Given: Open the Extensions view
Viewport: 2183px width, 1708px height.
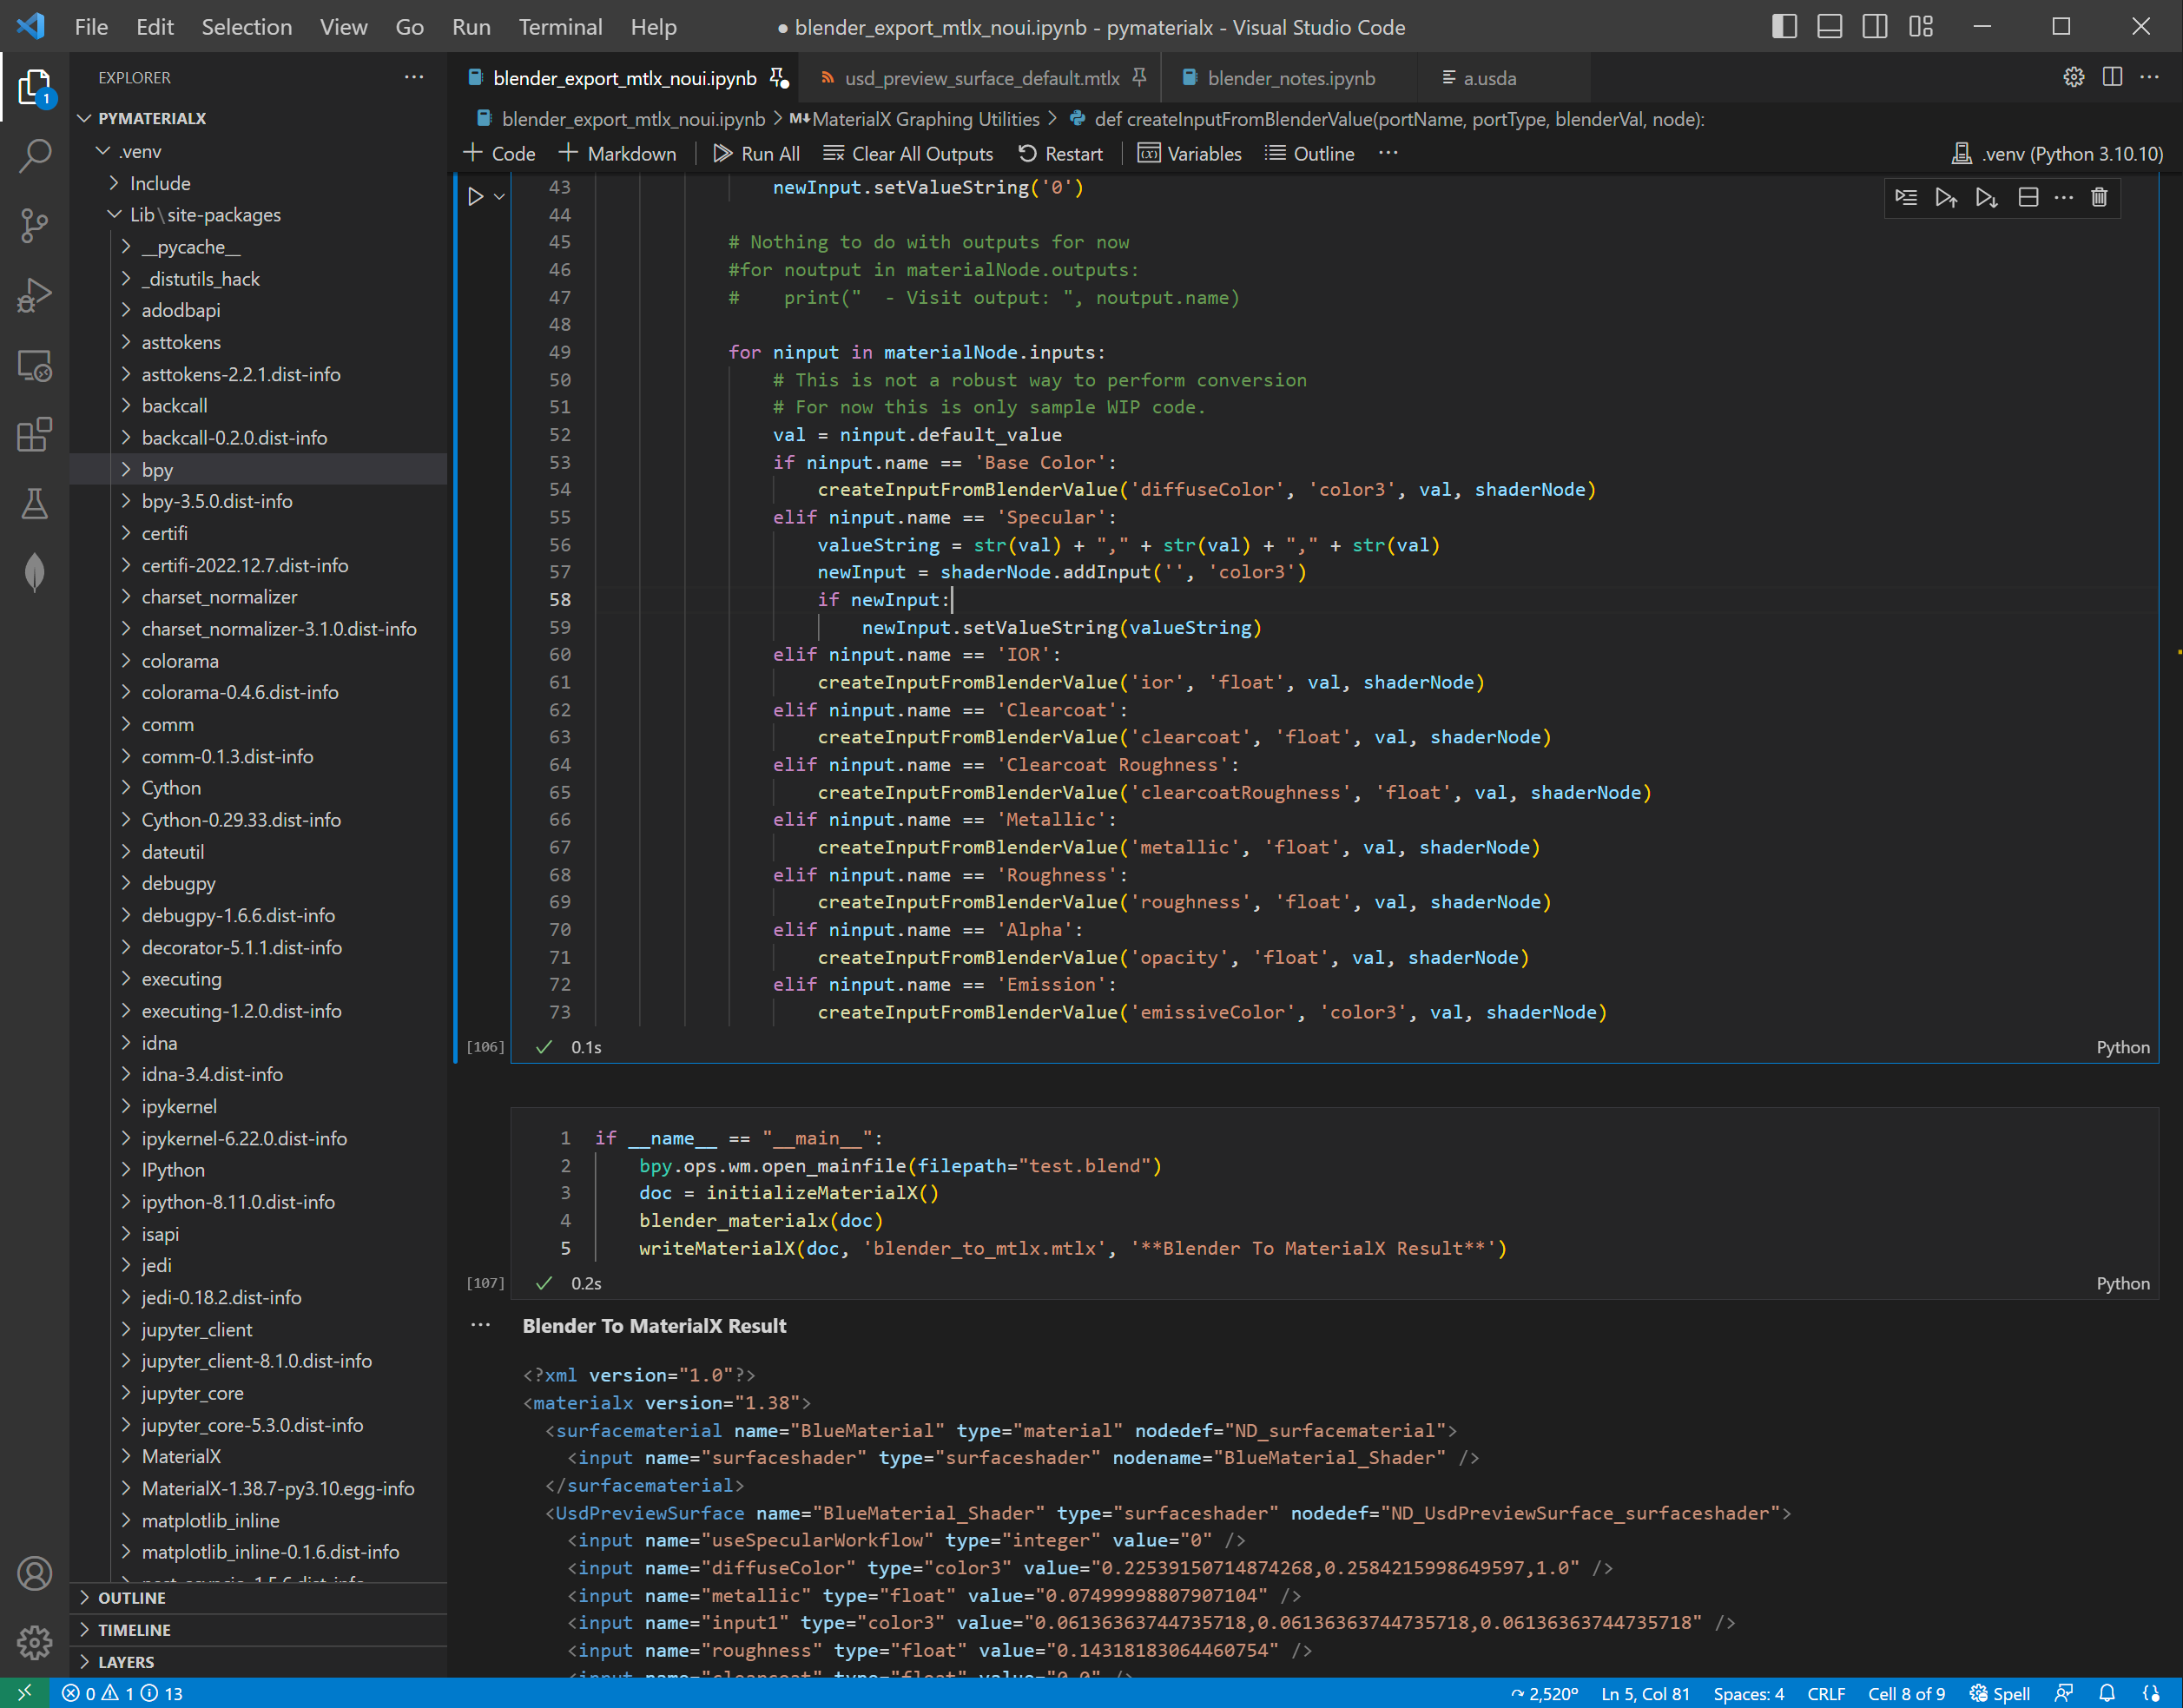Looking at the screenshot, I should [x=35, y=434].
